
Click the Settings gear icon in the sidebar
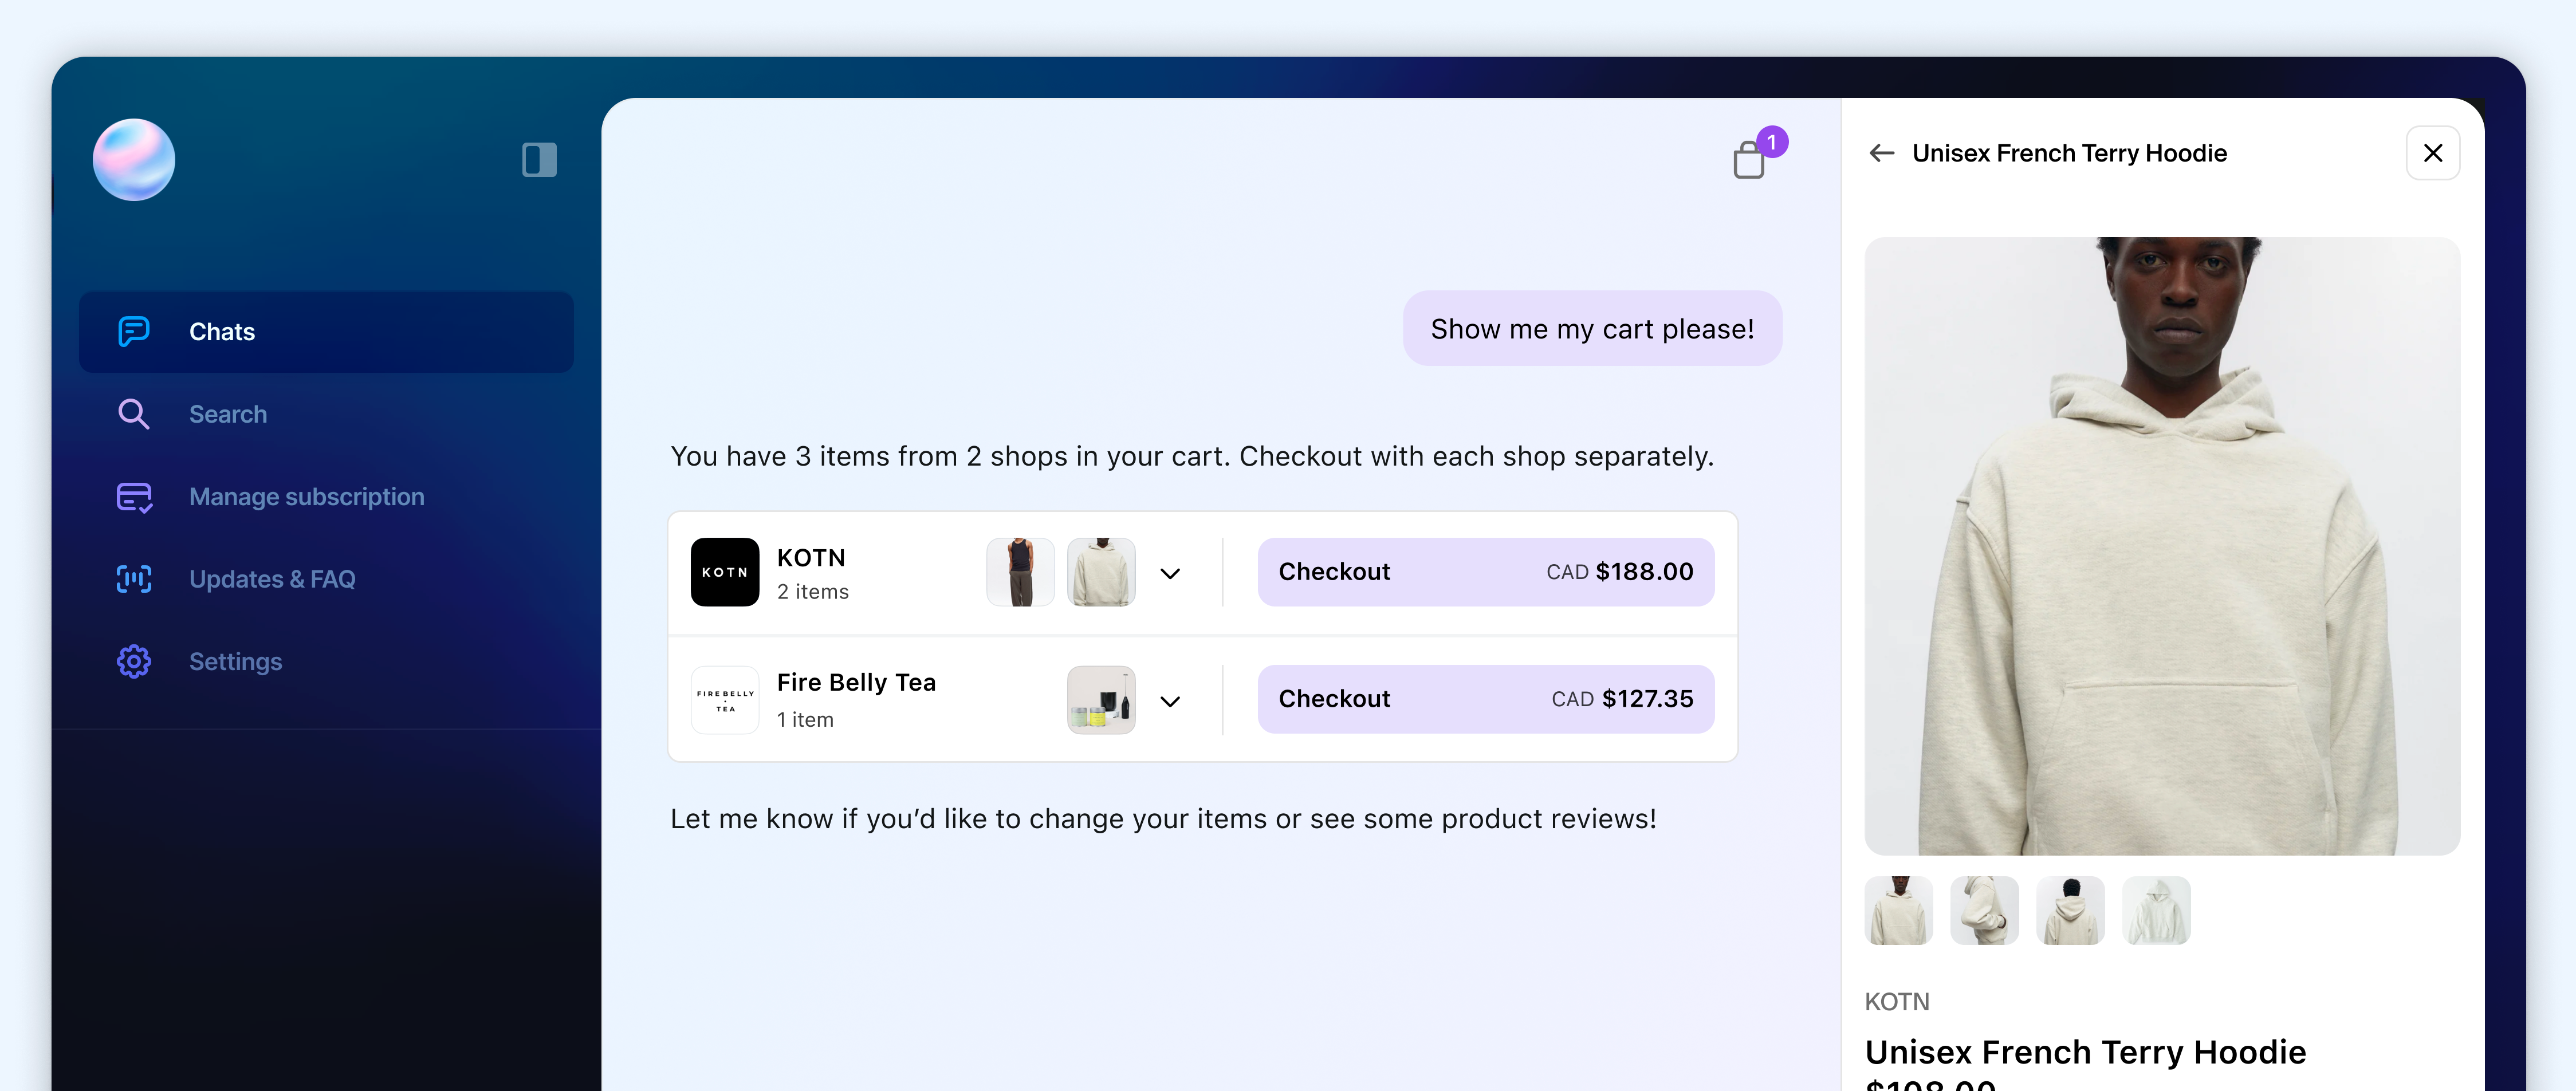[x=134, y=661]
